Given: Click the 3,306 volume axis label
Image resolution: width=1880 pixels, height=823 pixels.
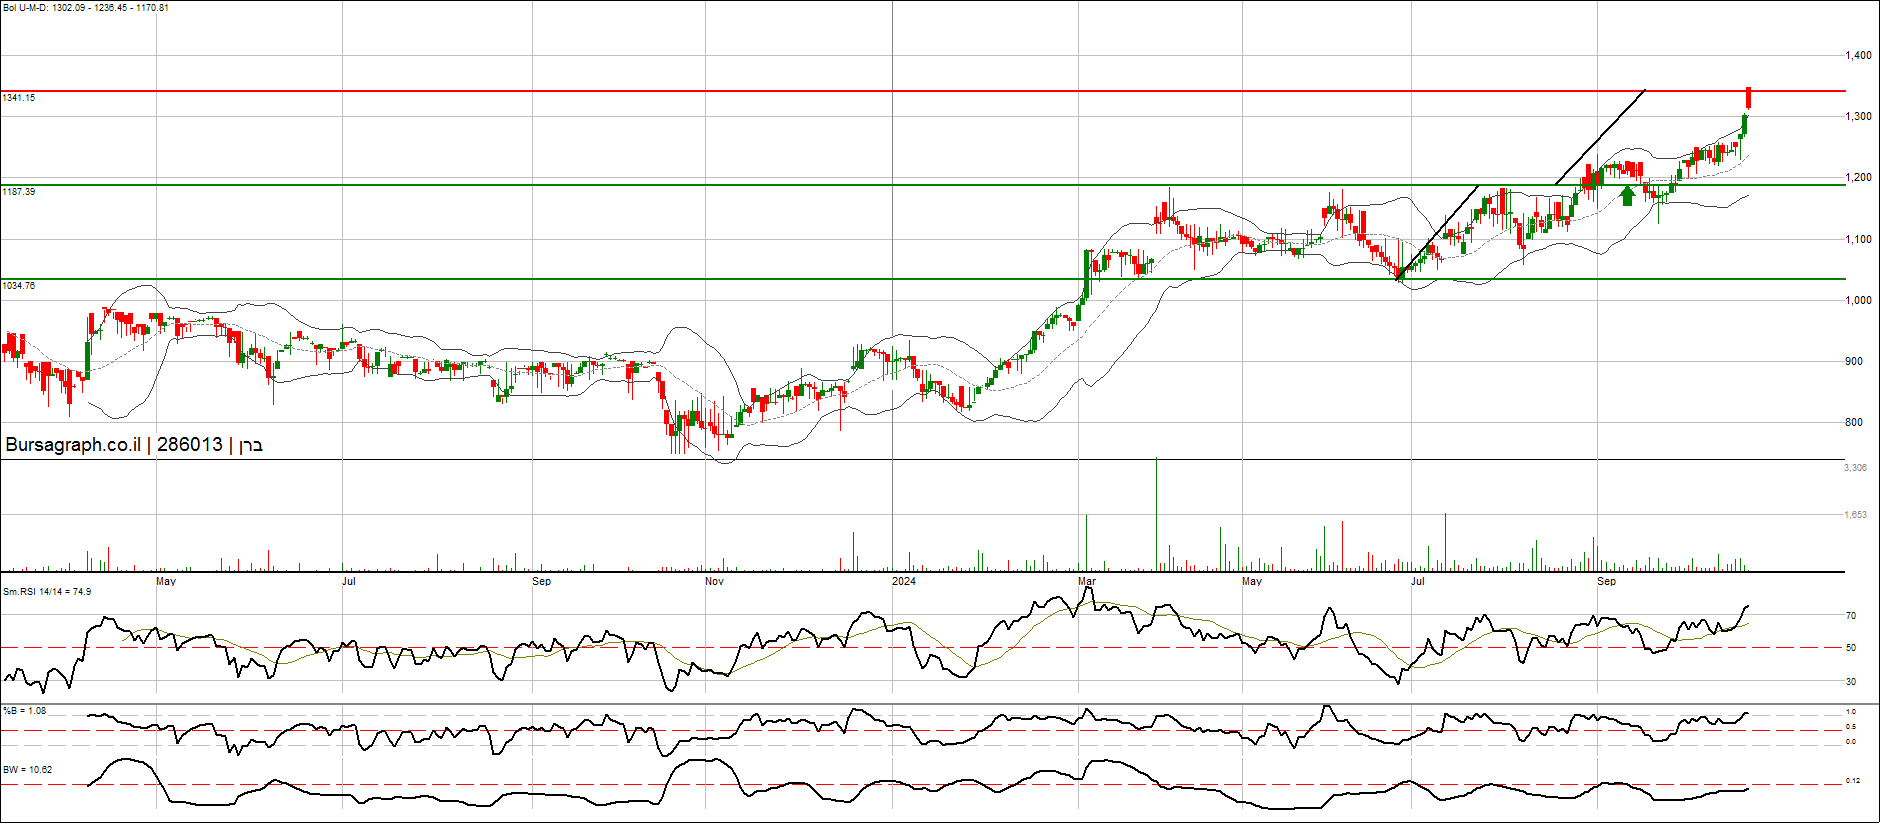Looking at the screenshot, I should point(1855,468).
